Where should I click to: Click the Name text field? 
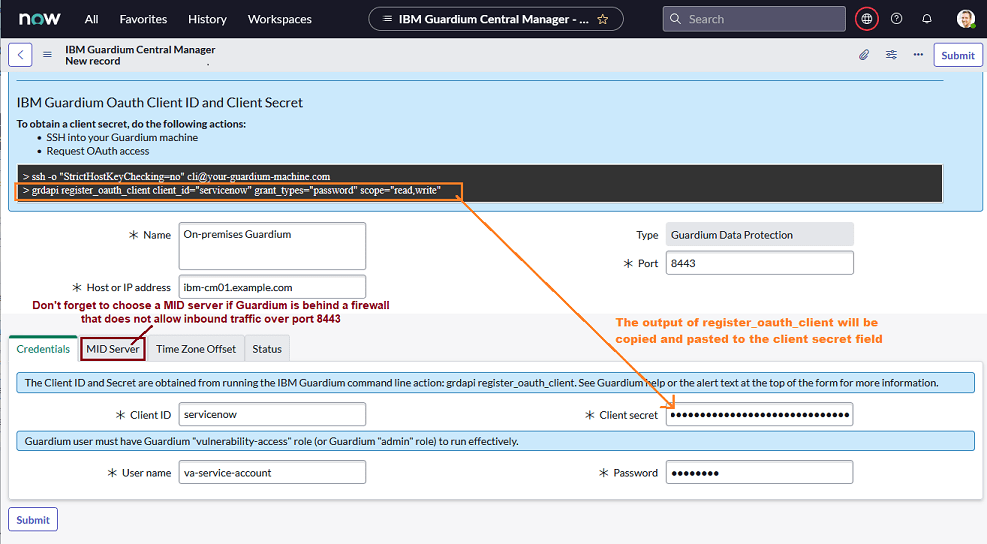coord(272,246)
